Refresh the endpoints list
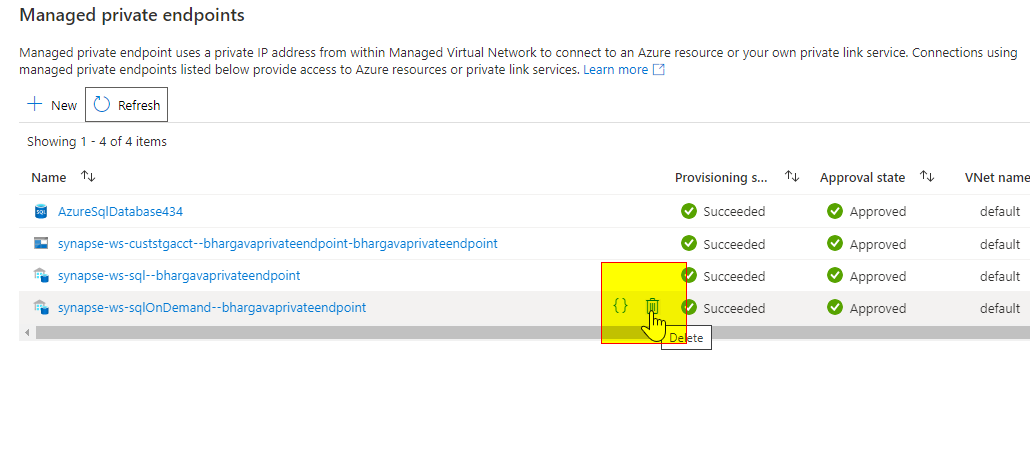Screen dimensions: 1030x456 126,104
